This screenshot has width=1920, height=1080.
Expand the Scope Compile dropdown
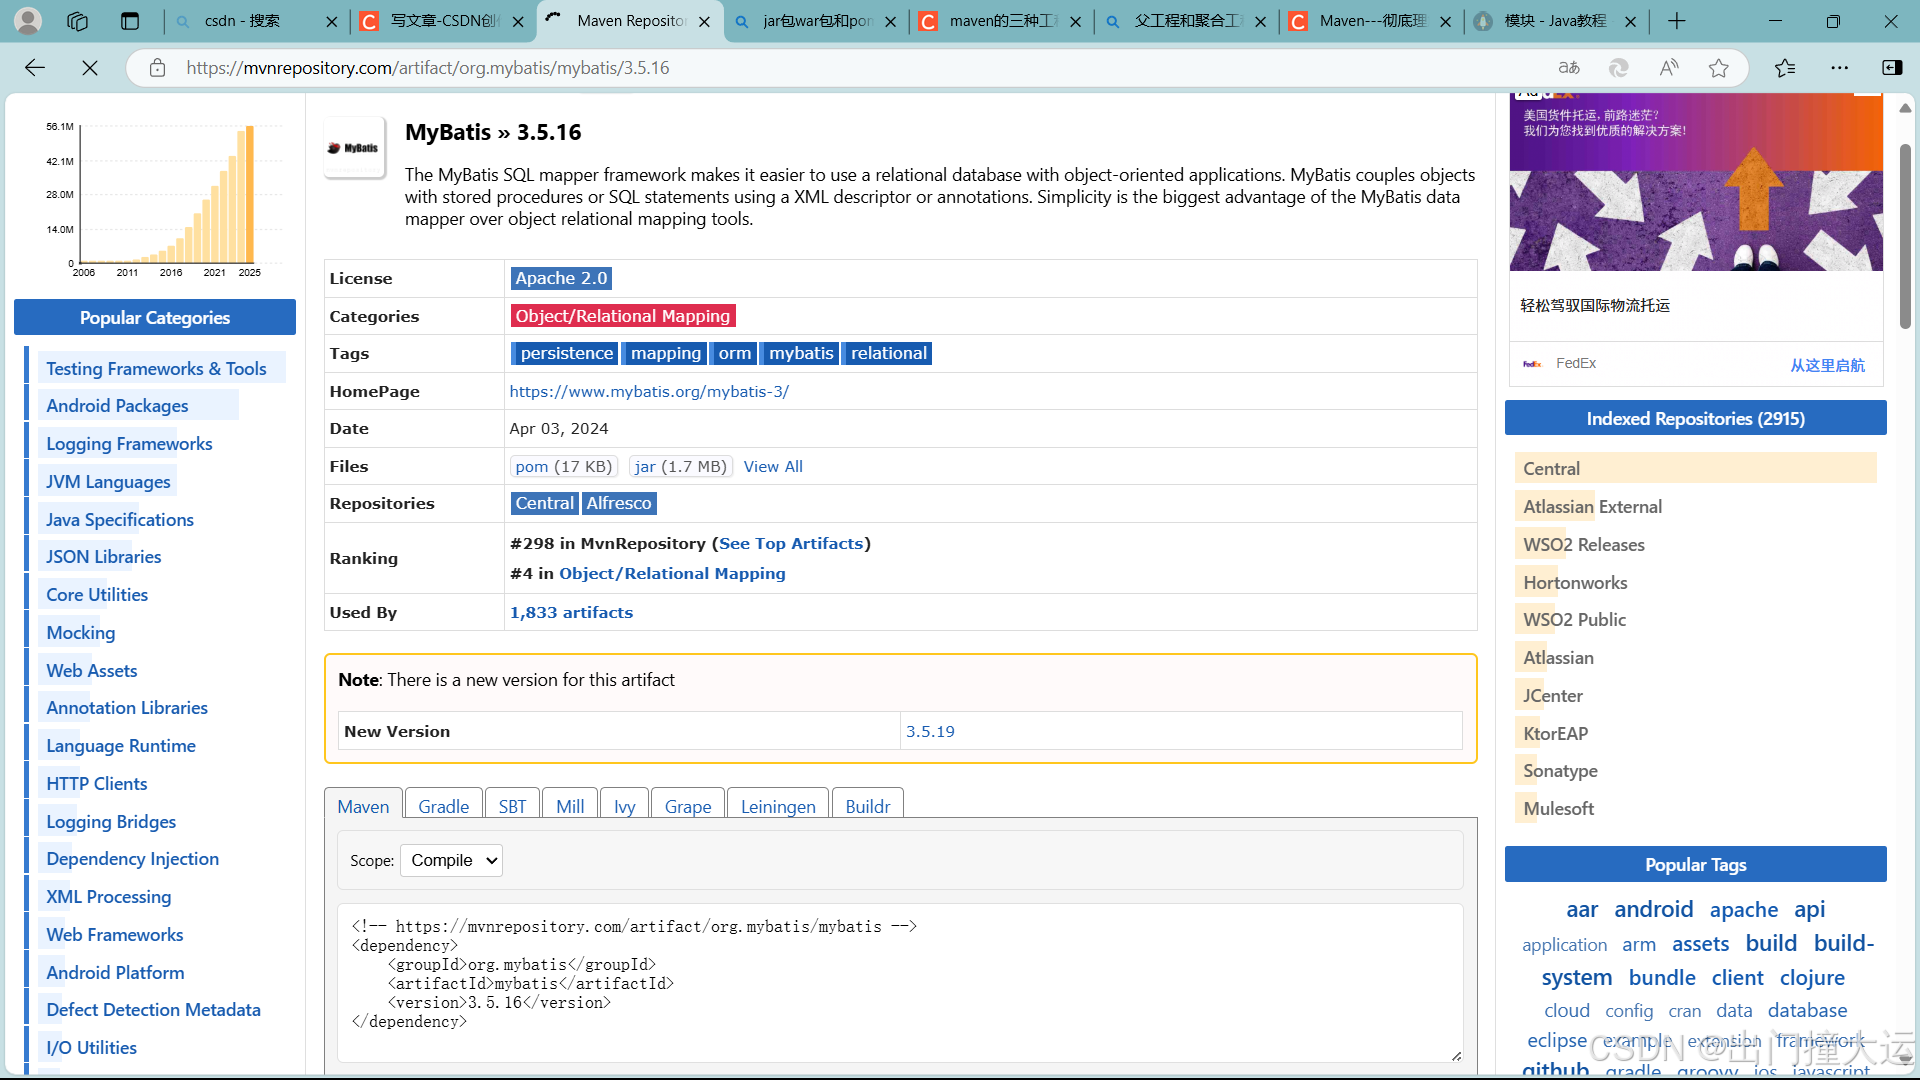point(451,860)
